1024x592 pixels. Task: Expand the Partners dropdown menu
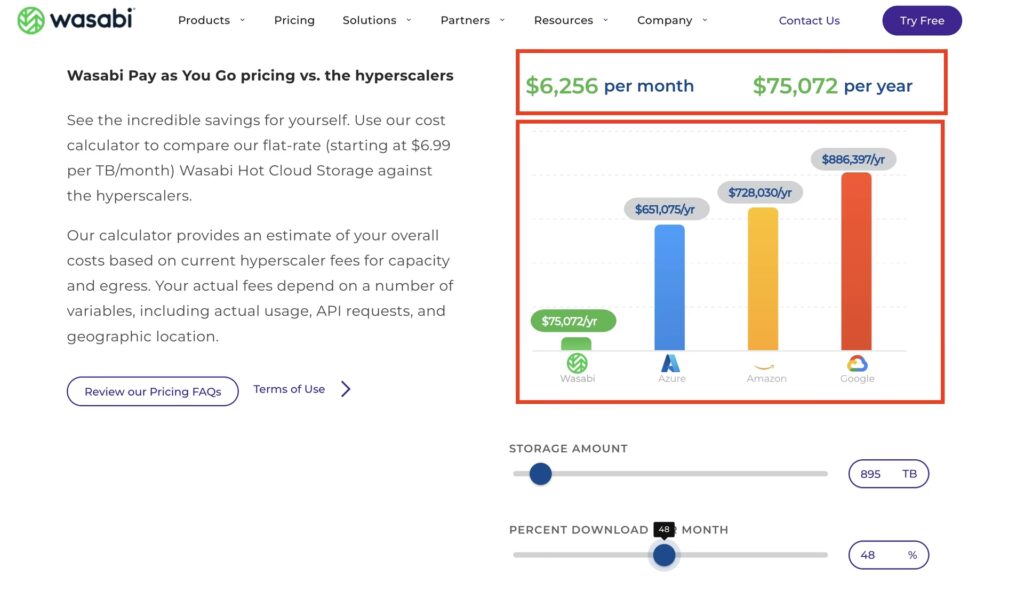[x=472, y=20]
